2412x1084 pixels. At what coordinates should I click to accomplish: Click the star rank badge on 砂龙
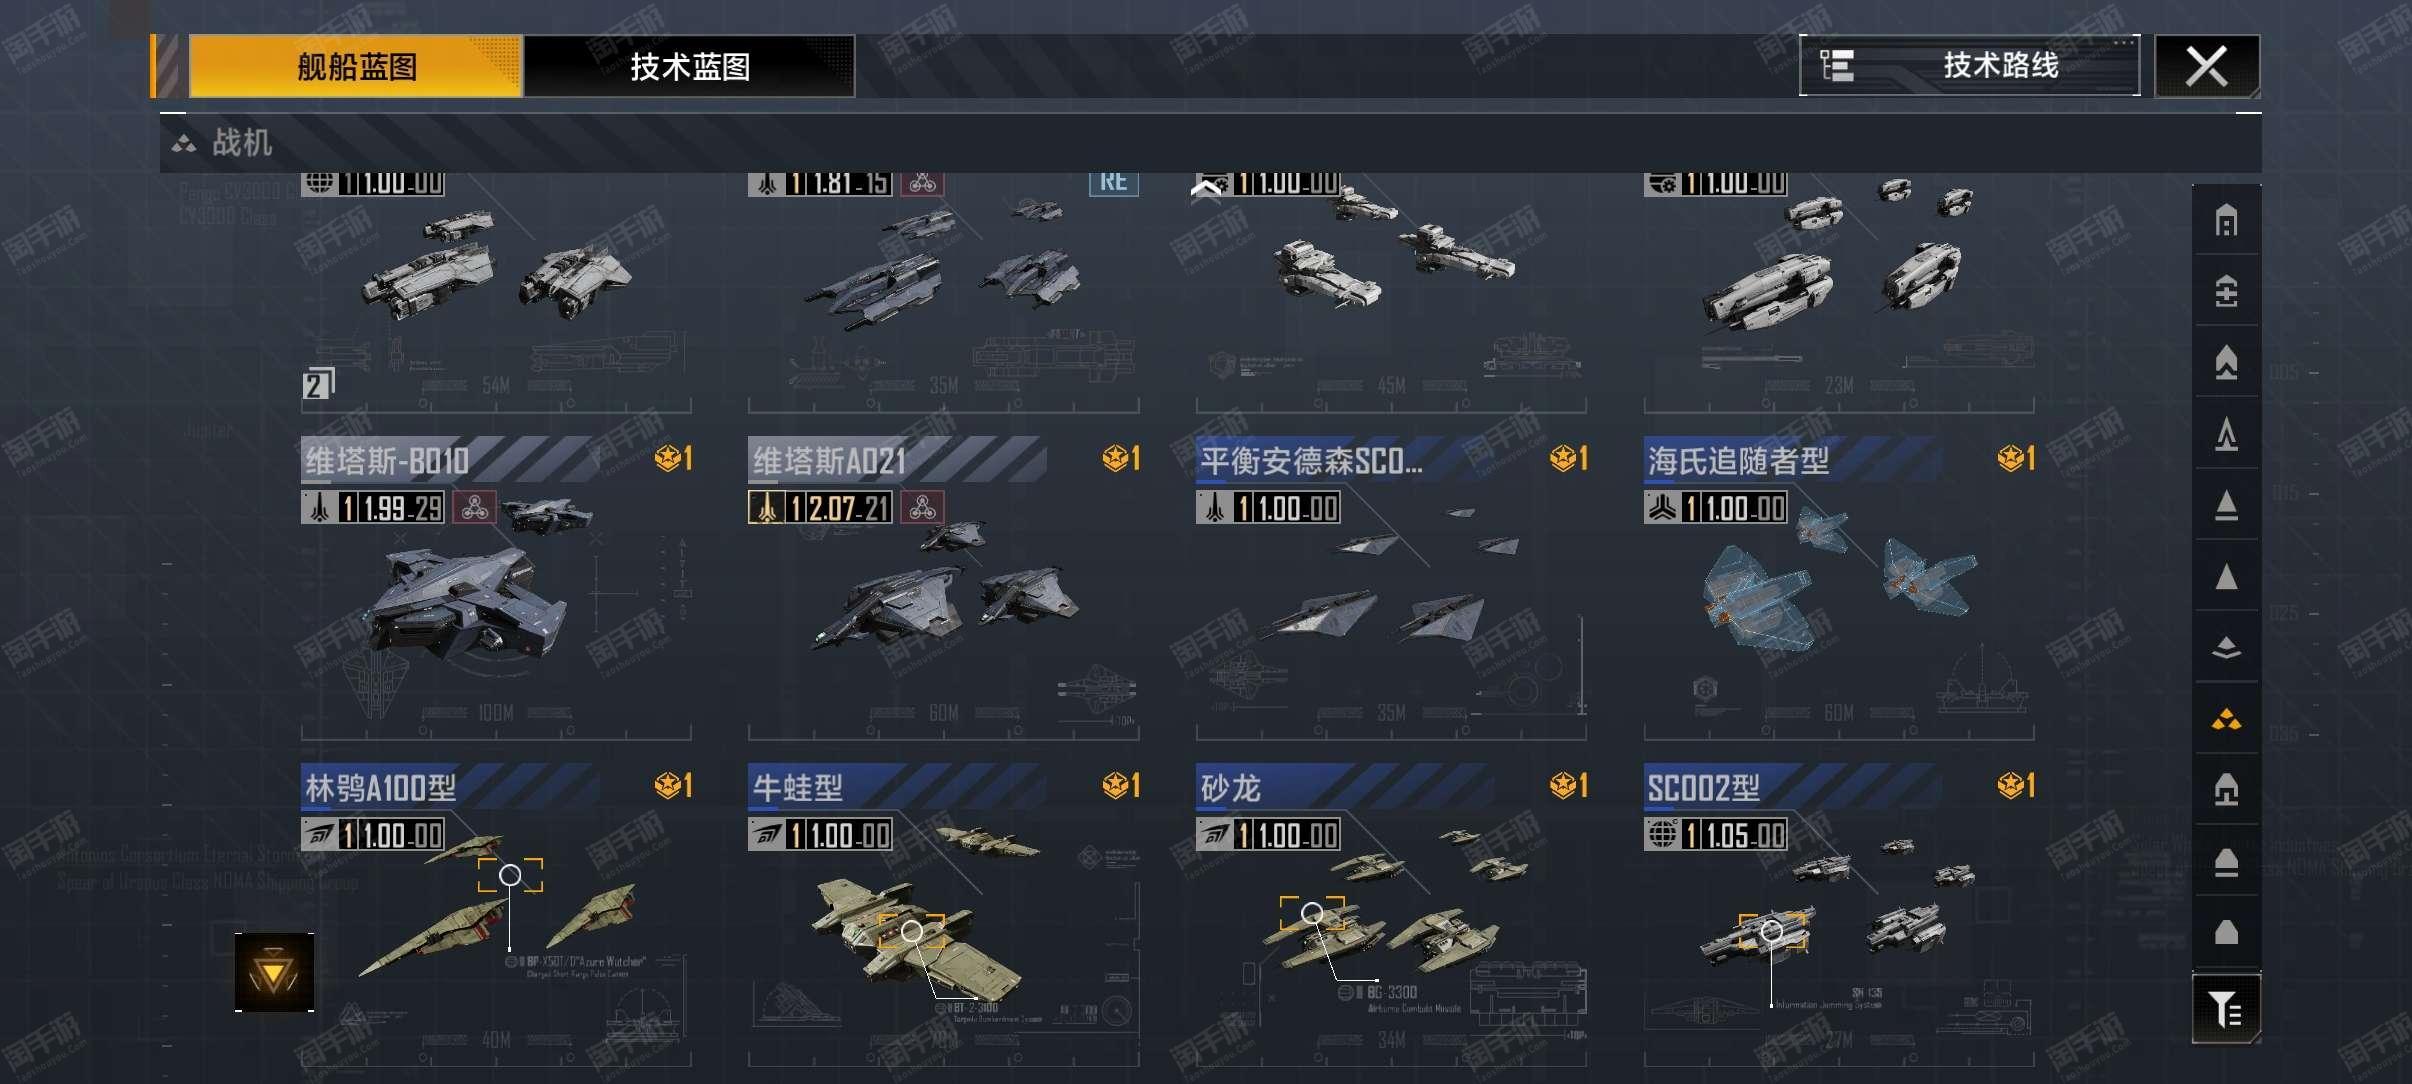pos(1568,786)
